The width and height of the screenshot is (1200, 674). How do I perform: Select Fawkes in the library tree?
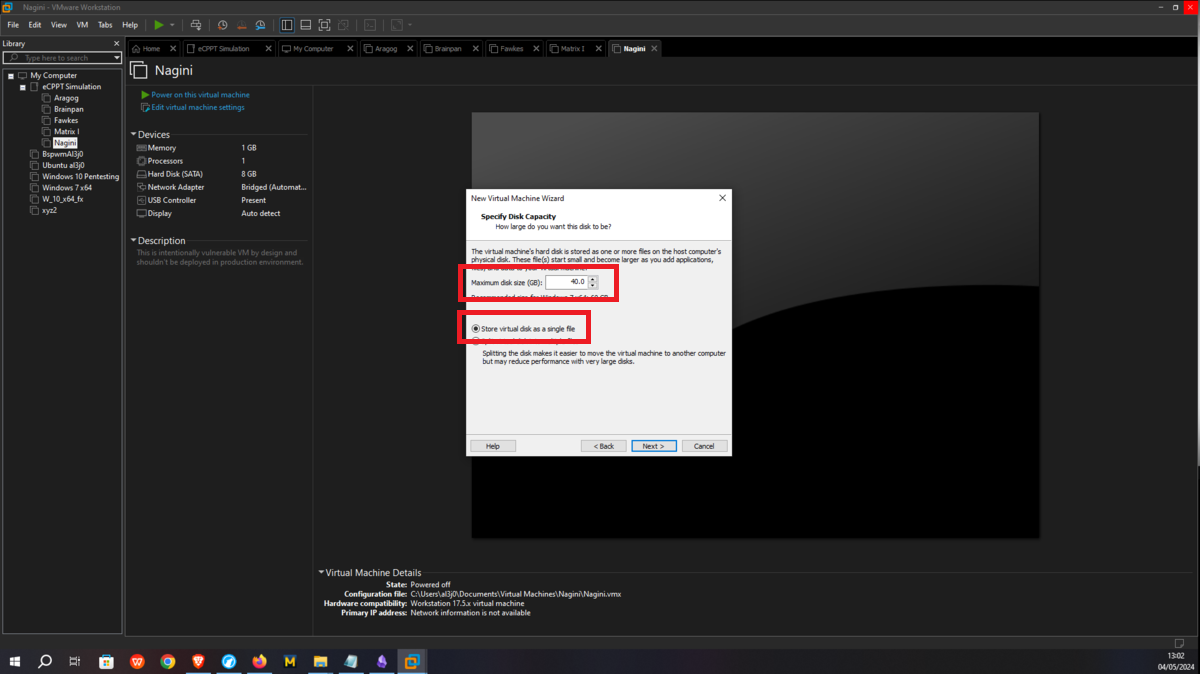tap(66, 120)
